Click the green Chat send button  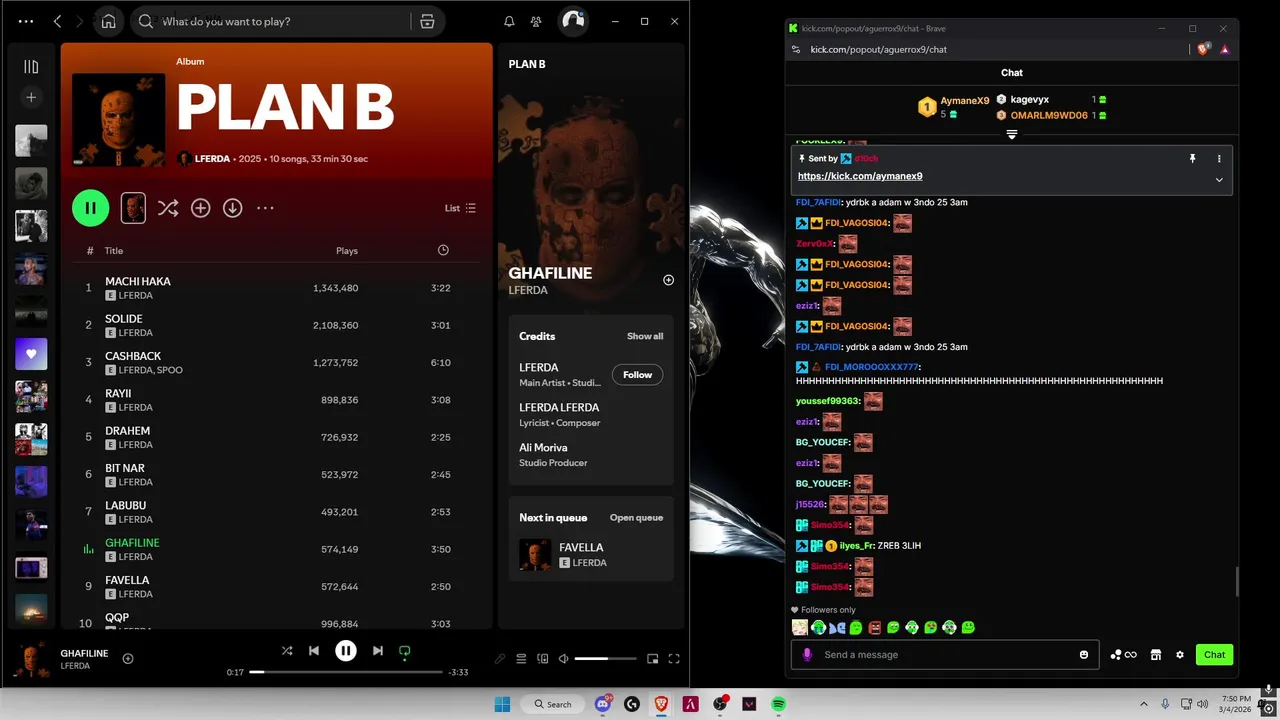[1214, 655]
